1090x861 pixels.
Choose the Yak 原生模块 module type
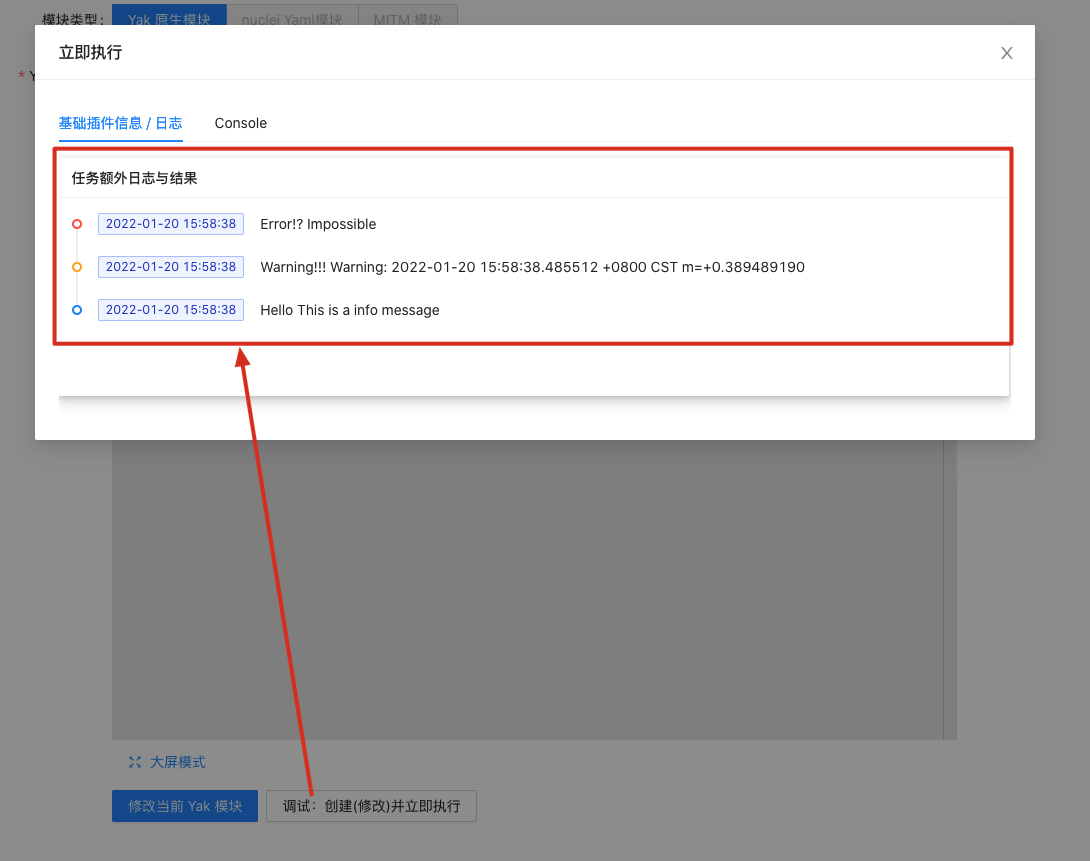169,18
